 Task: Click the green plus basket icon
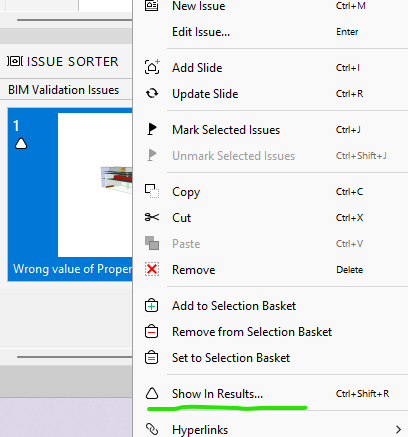click(152, 305)
